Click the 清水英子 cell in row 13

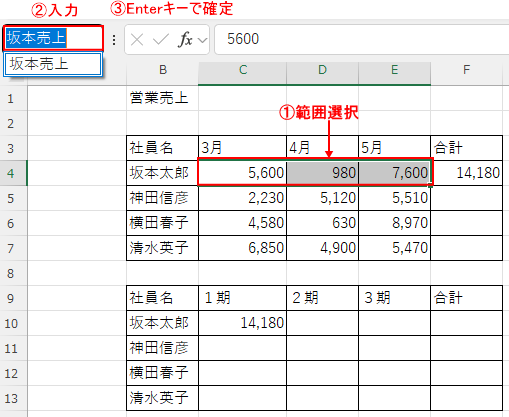click(x=163, y=398)
